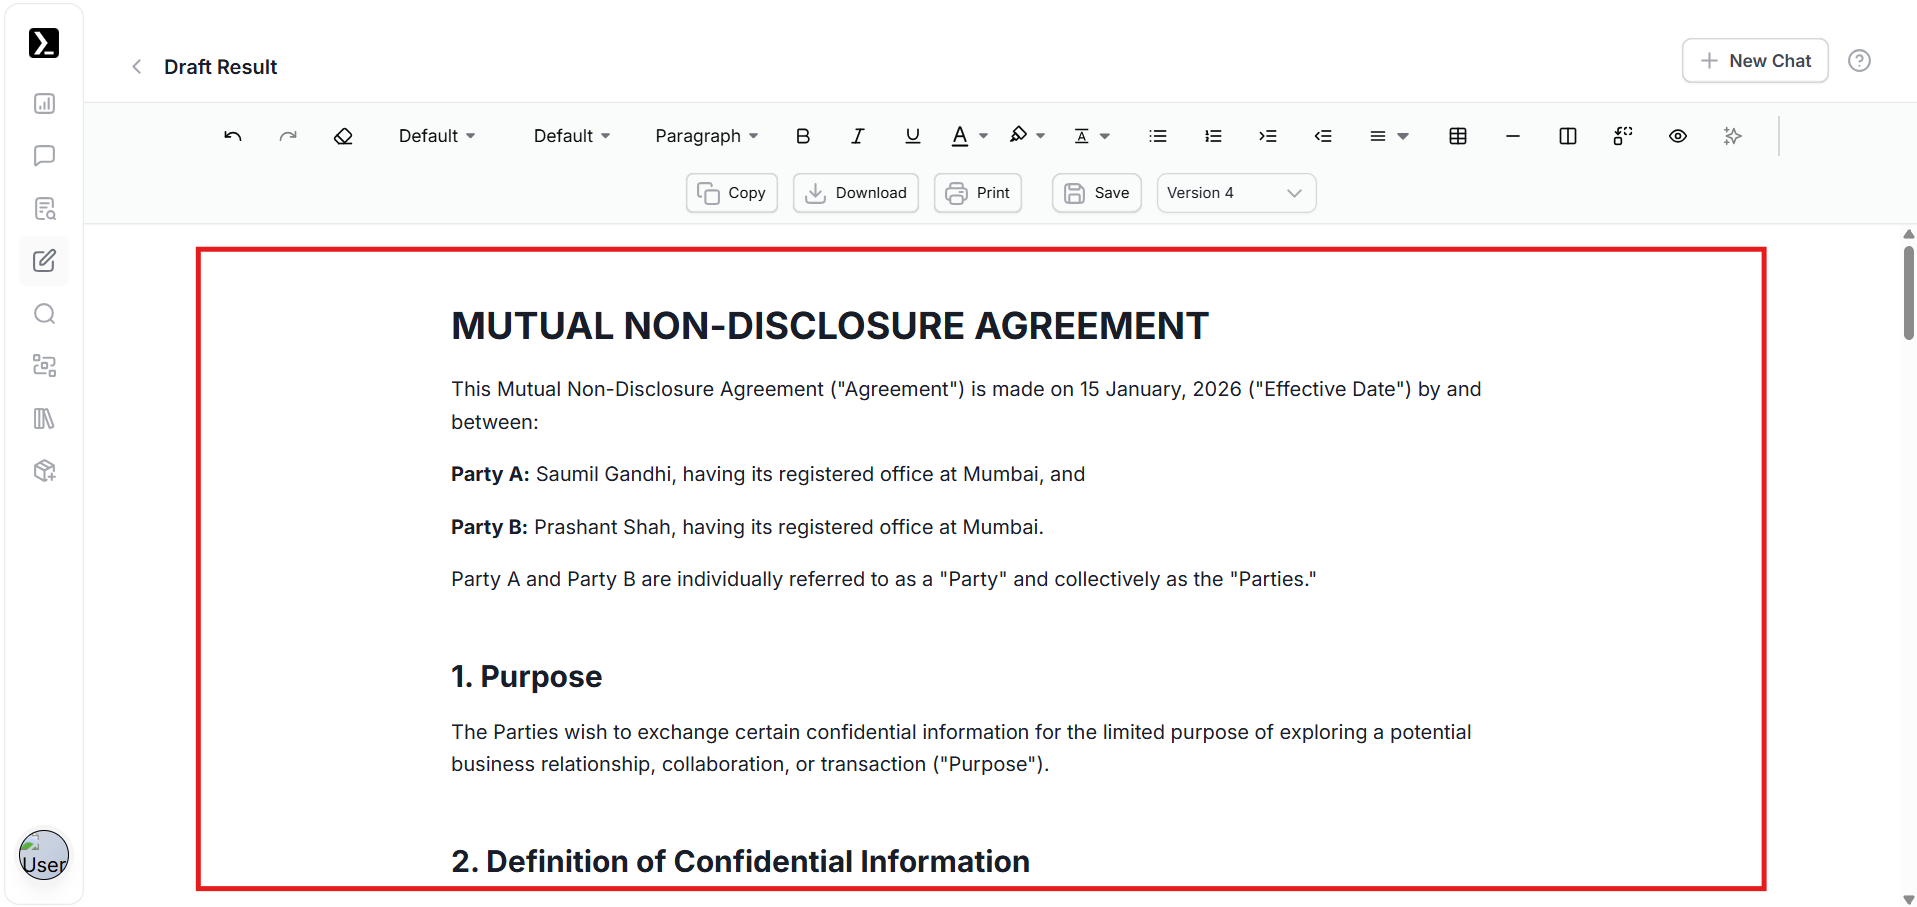Start a New Chat
Viewport: 1917px width, 907px height.
[x=1755, y=61]
